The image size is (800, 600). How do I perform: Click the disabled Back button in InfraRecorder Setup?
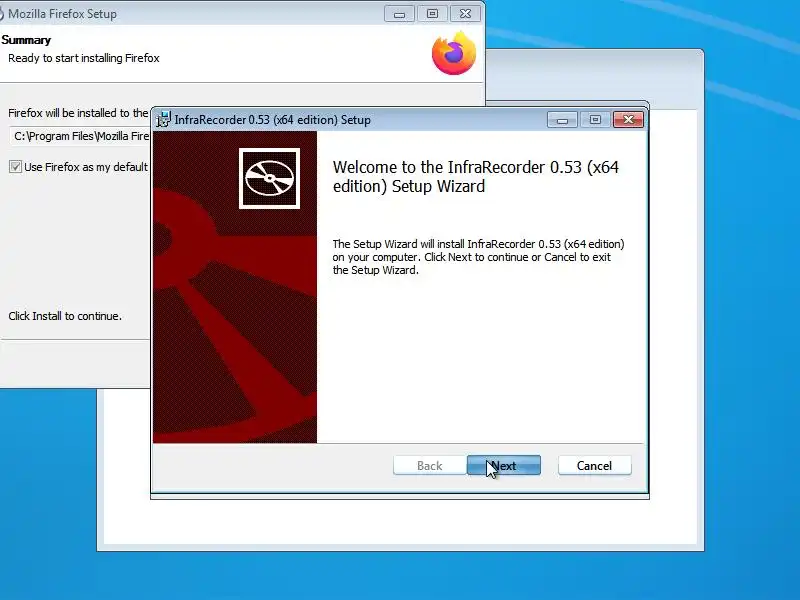[430, 465]
